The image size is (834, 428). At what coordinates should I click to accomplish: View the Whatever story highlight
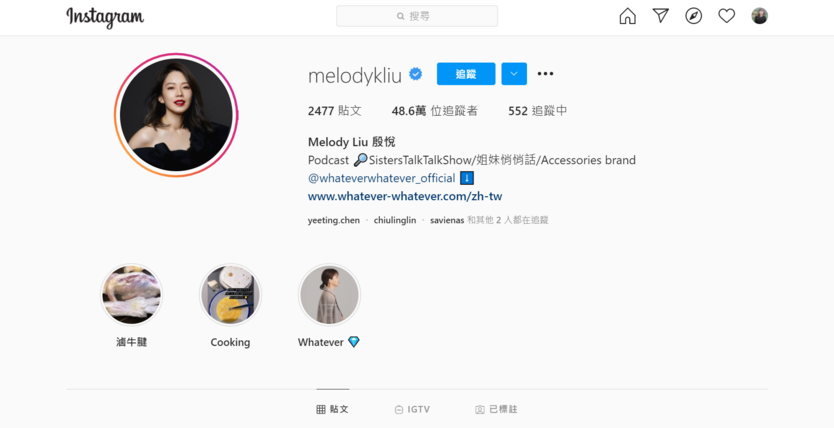tap(329, 295)
